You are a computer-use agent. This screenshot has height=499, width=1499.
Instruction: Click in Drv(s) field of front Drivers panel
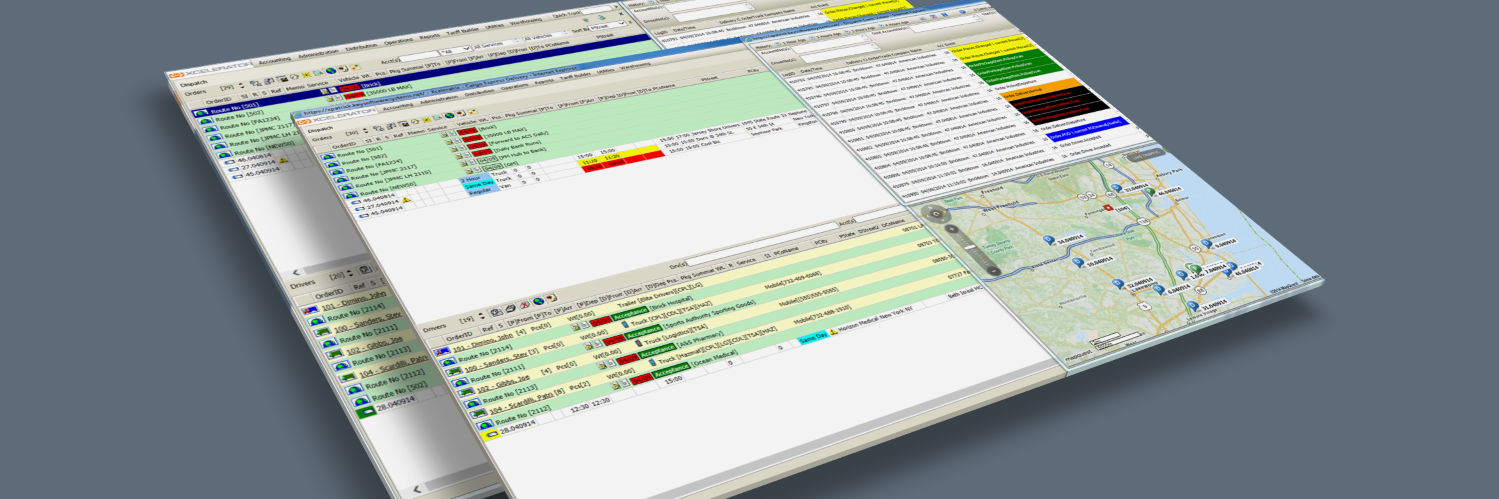coord(762,244)
